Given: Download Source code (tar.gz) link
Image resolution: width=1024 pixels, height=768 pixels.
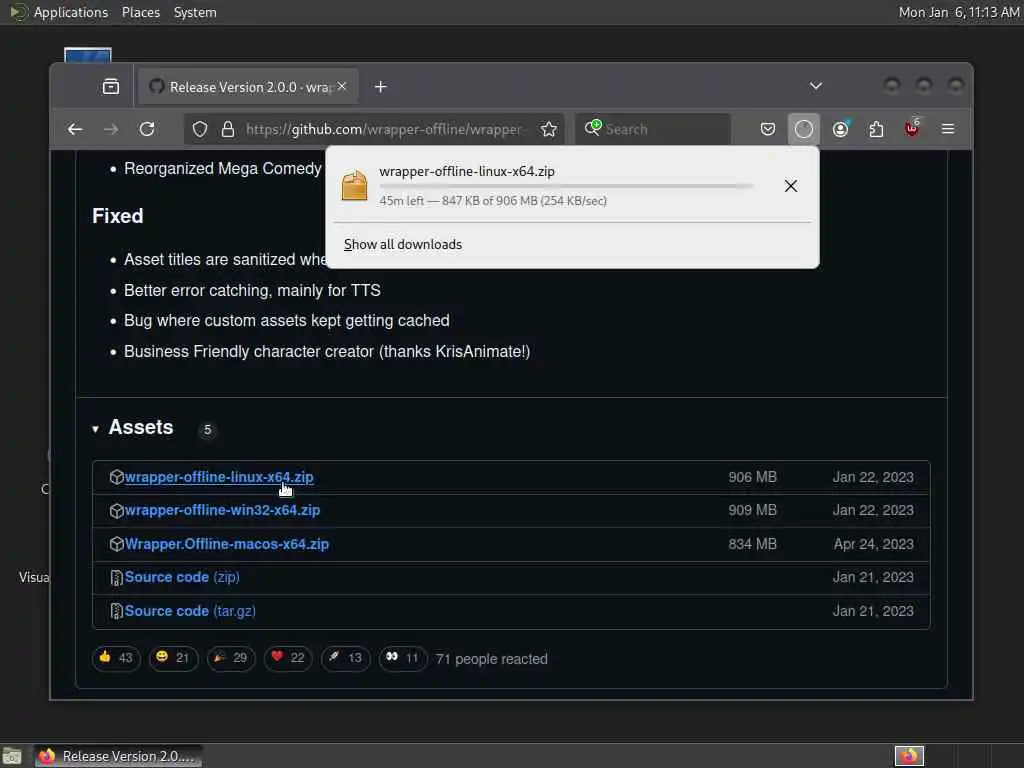Looking at the screenshot, I should pyautogui.click(x=190, y=611).
